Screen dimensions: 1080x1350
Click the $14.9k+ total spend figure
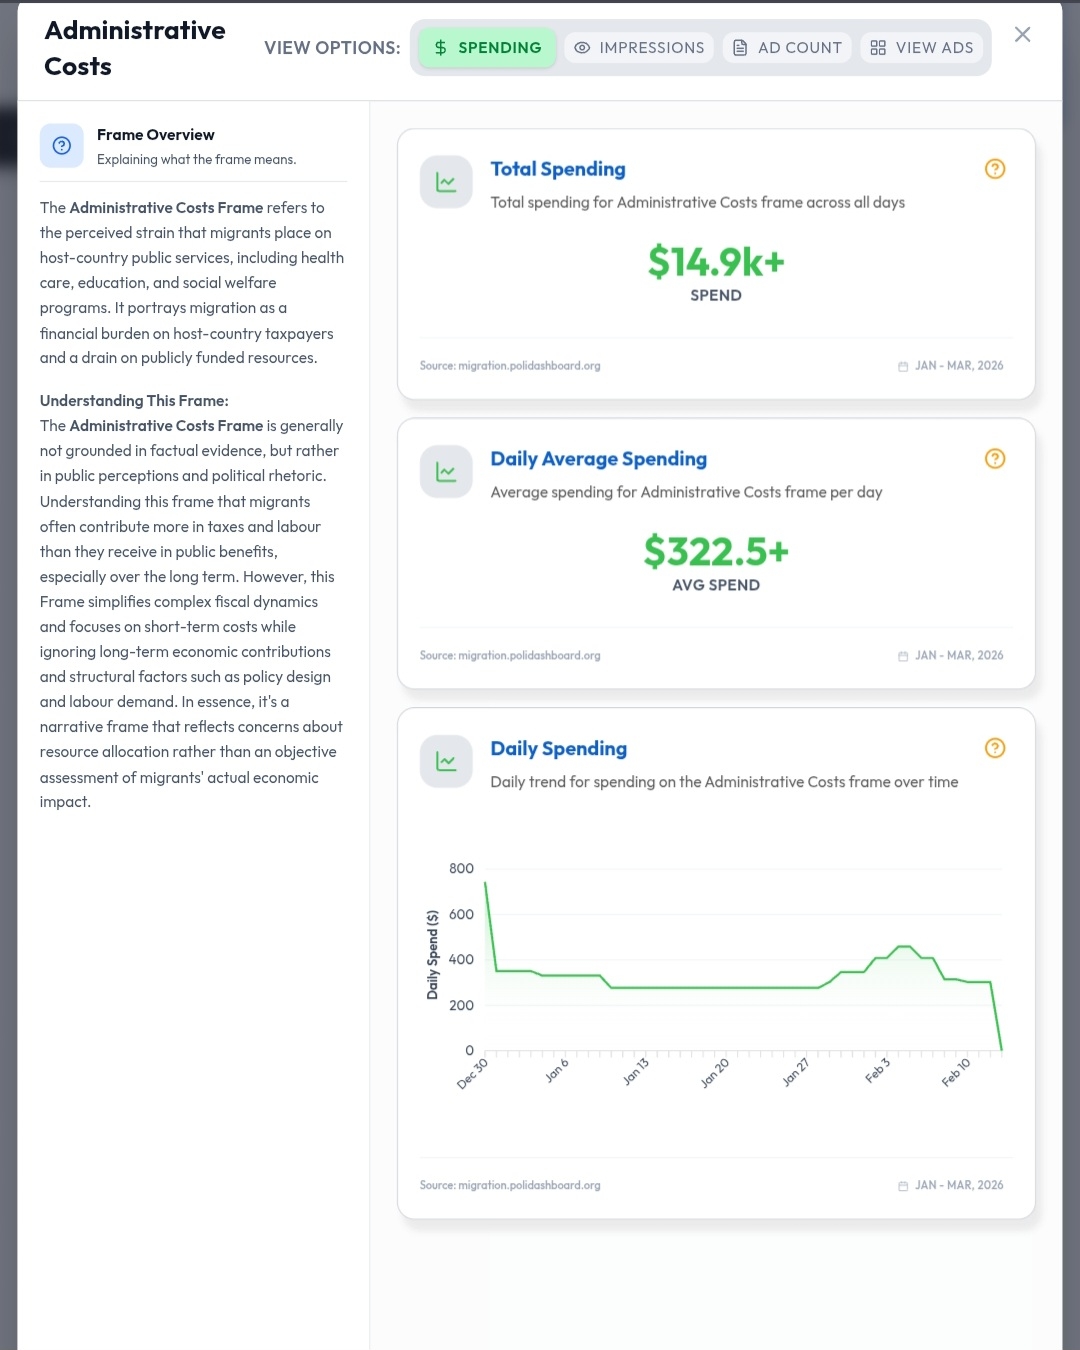(716, 262)
